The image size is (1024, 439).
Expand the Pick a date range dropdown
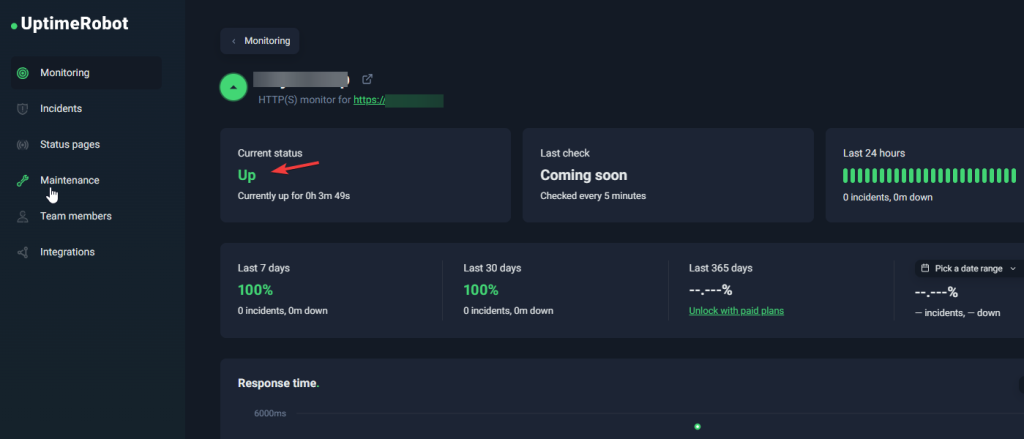[x=969, y=268]
